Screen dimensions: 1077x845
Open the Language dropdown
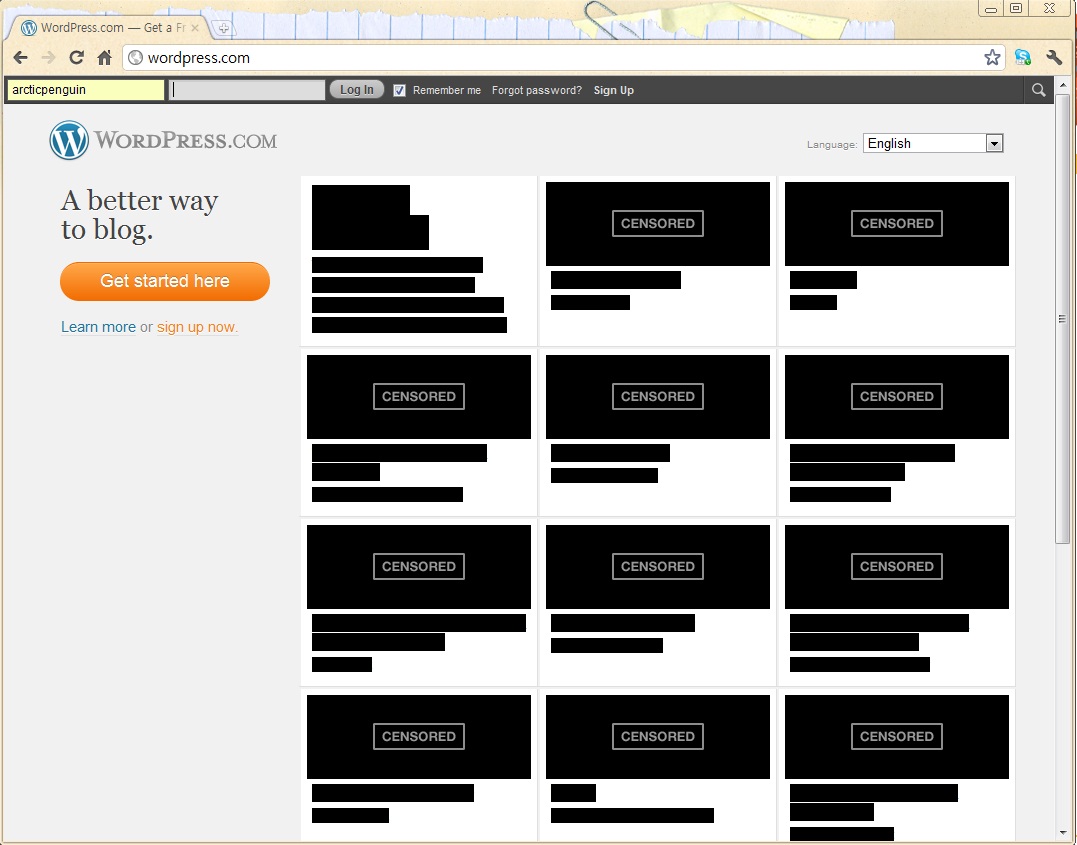tap(933, 143)
